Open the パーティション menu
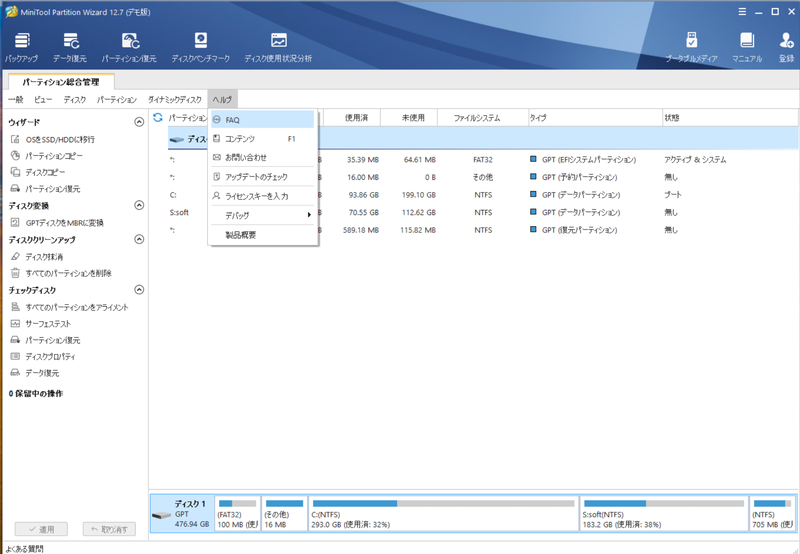The width and height of the screenshot is (800, 554). [x=117, y=99]
